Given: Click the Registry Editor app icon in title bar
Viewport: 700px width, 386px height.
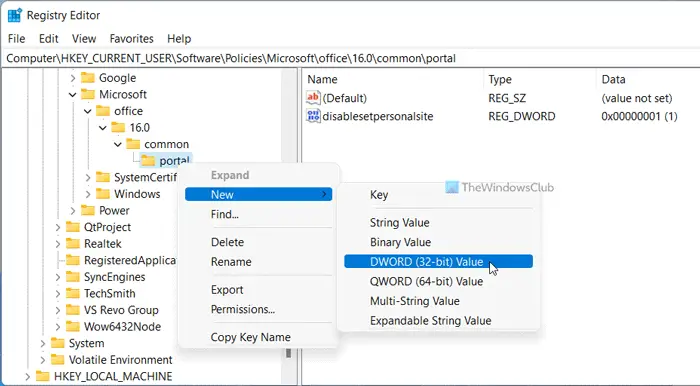Looking at the screenshot, I should point(15,15).
